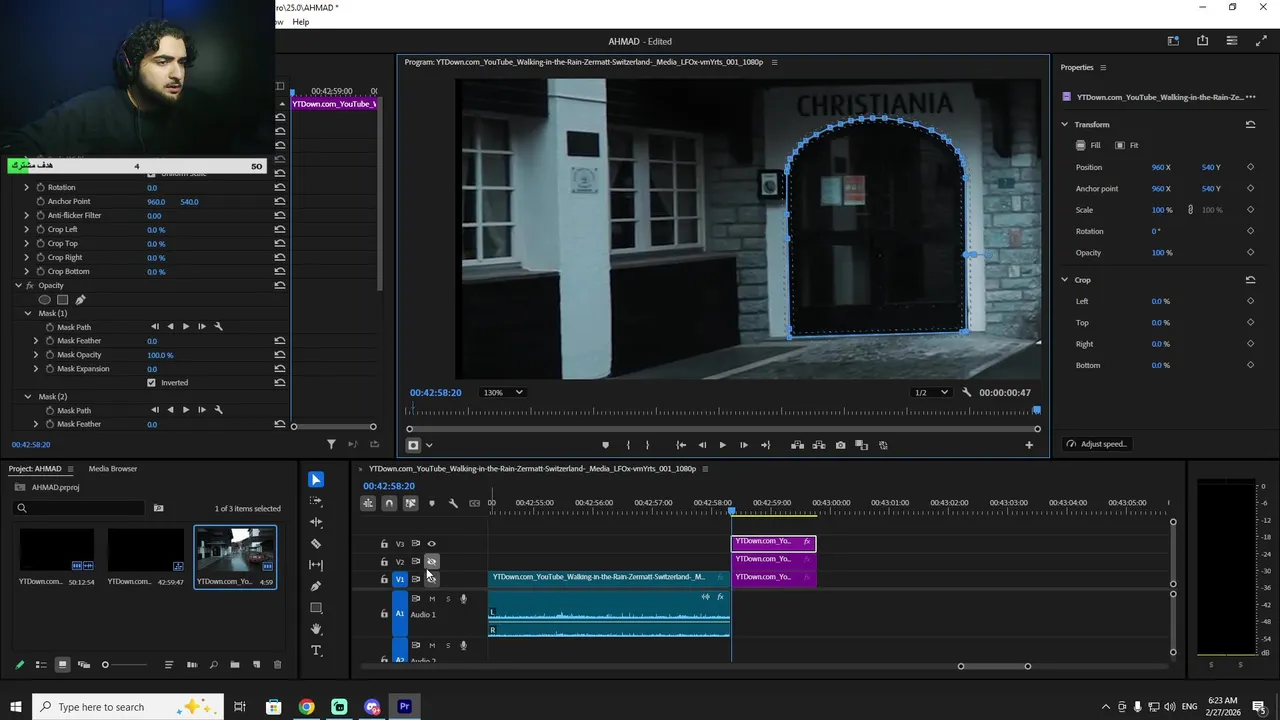The image size is (1280, 720).
Task: Collapse the Opacity effect section
Action: [18, 285]
